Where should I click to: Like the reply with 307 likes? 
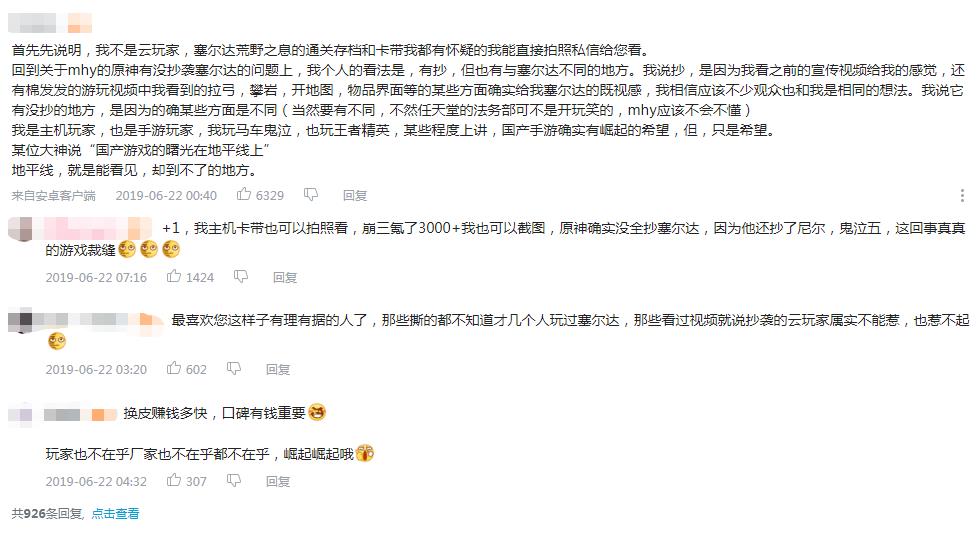[174, 481]
